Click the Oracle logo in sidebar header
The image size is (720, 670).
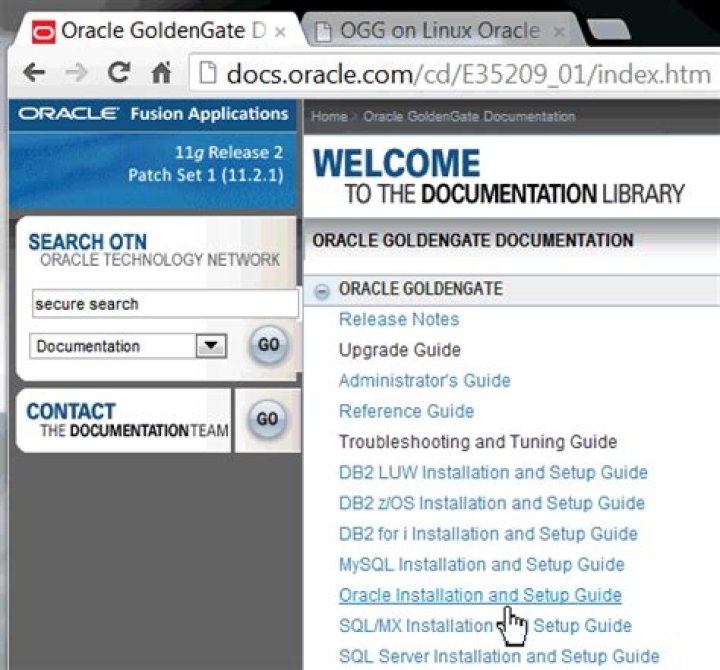coord(69,113)
